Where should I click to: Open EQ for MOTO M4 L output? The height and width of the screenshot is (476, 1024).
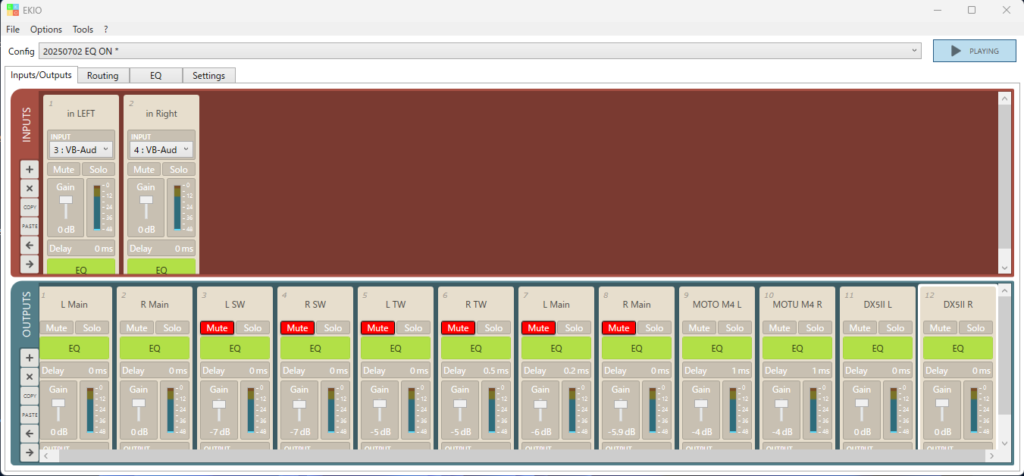pos(717,349)
